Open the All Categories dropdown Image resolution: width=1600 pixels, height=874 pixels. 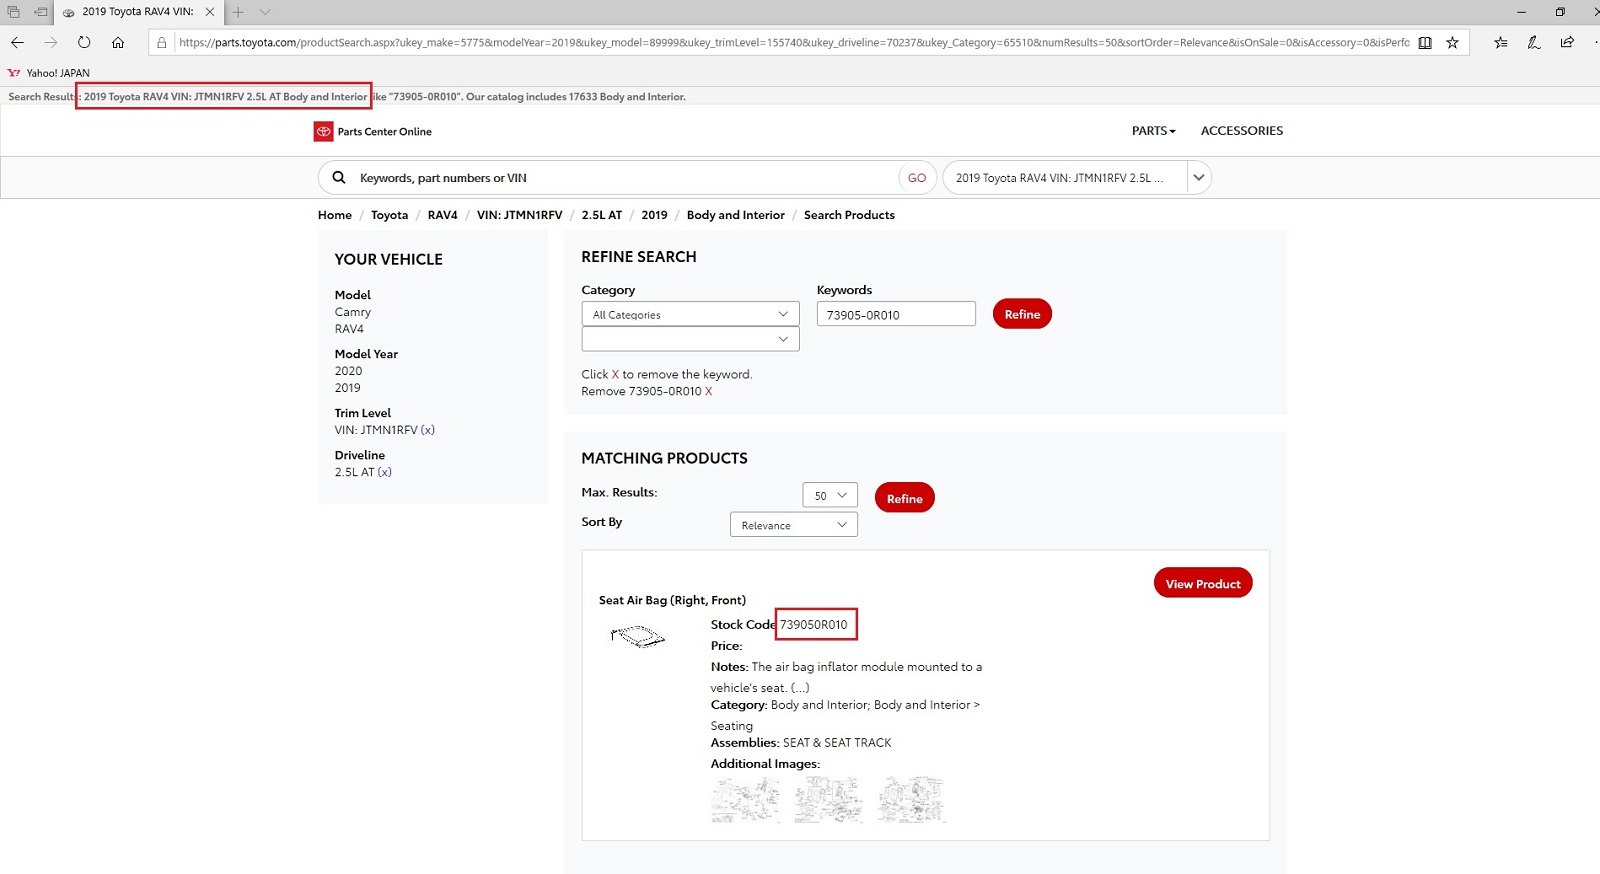(x=690, y=314)
